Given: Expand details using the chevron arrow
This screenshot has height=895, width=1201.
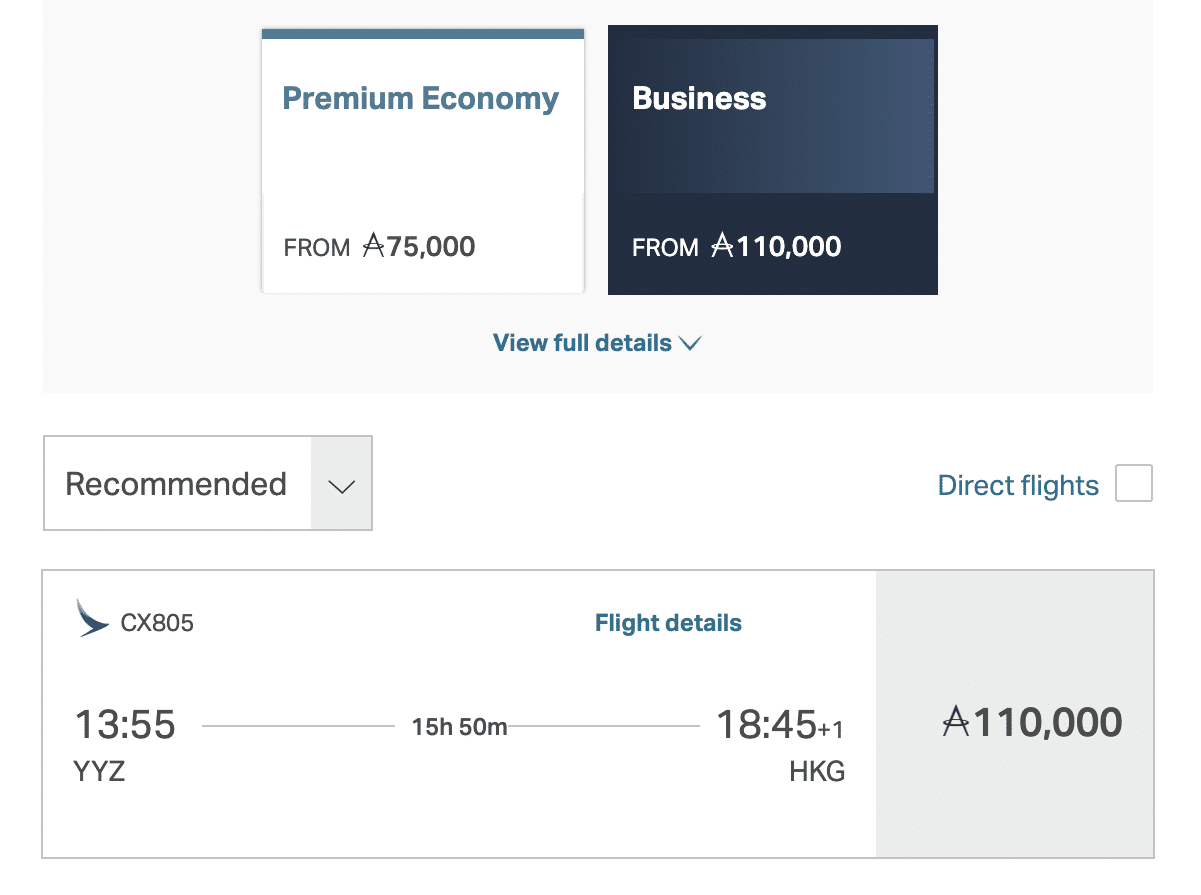Looking at the screenshot, I should (690, 344).
